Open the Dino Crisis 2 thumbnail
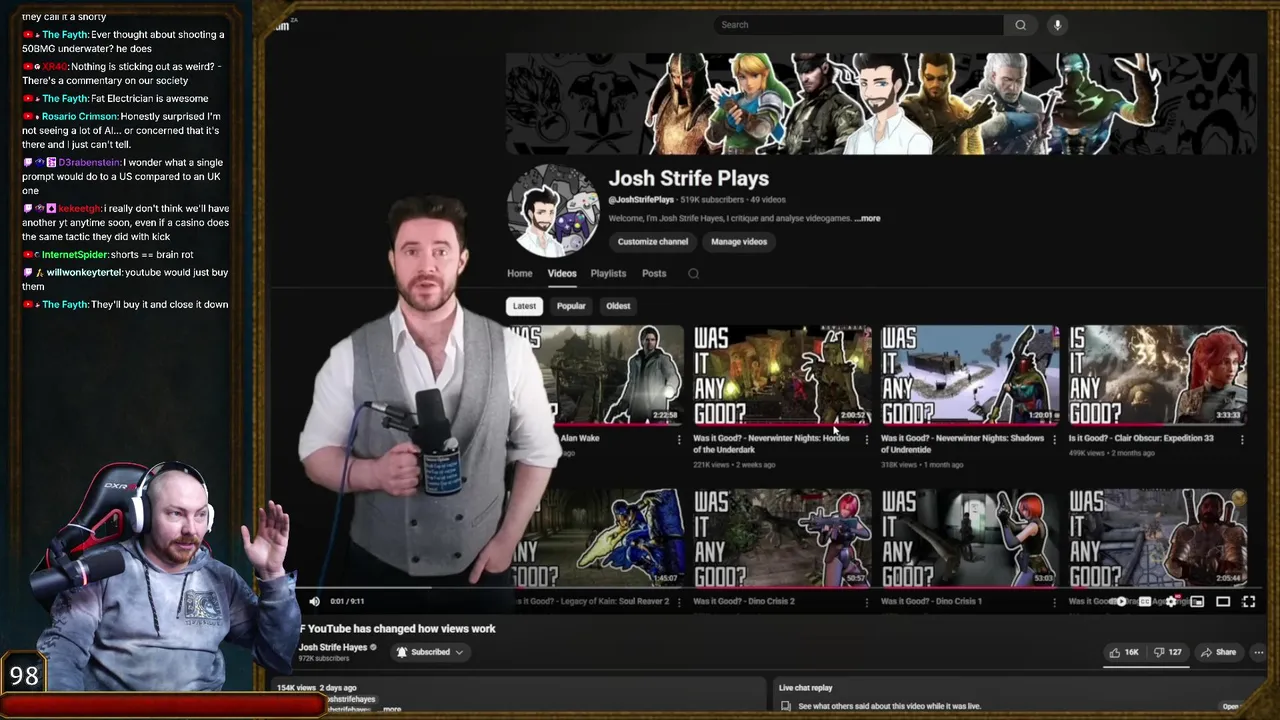 pos(782,538)
